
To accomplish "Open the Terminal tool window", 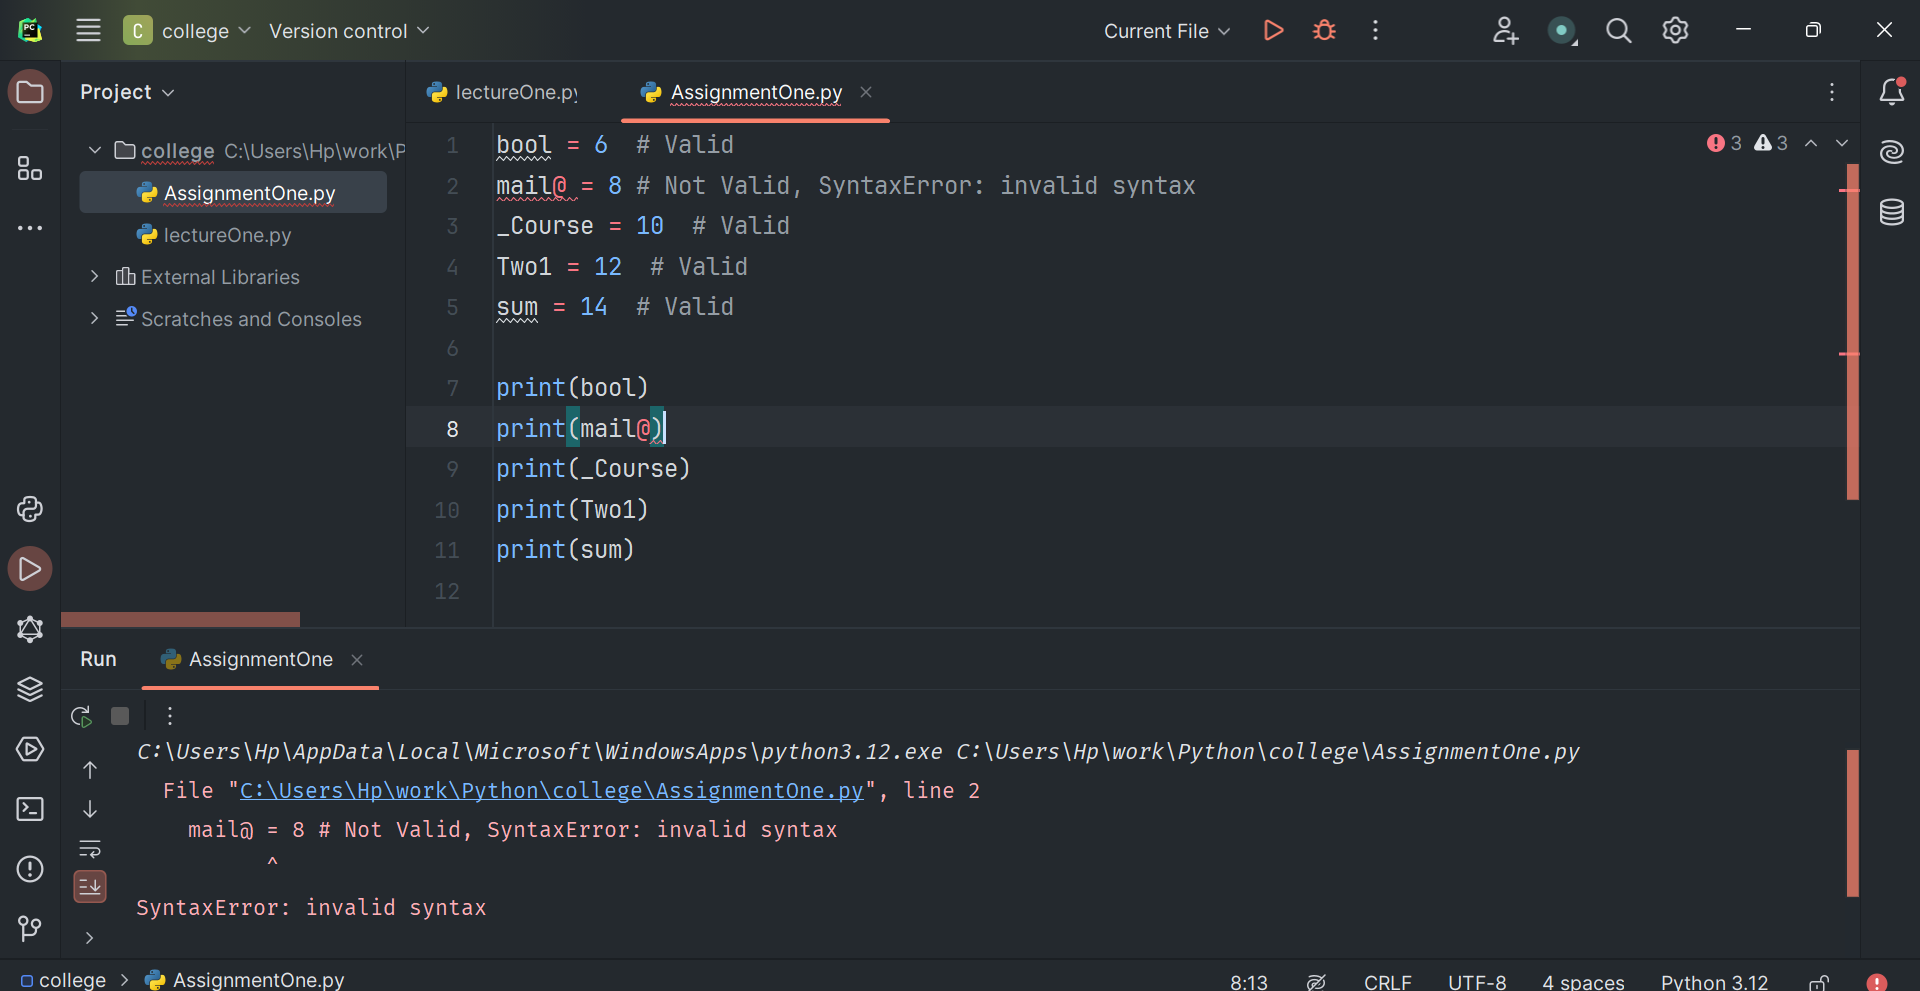I will [30, 809].
